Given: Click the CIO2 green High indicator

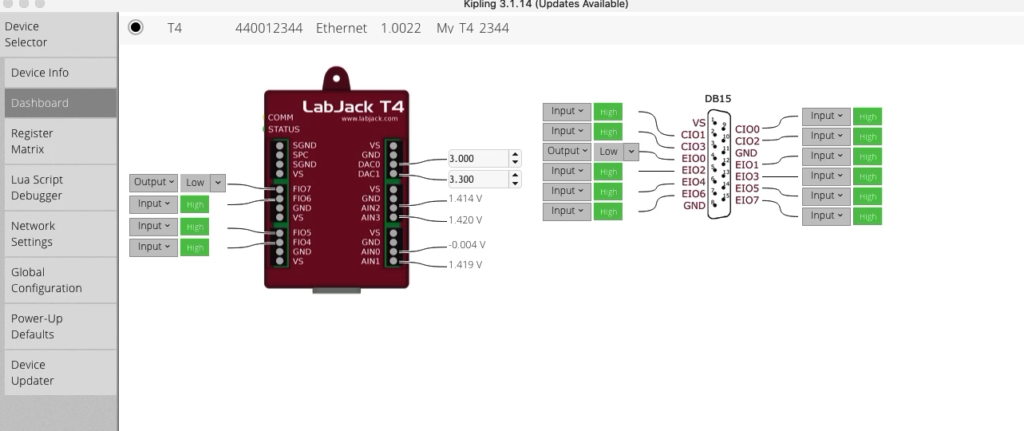Looking at the screenshot, I should (867, 136).
